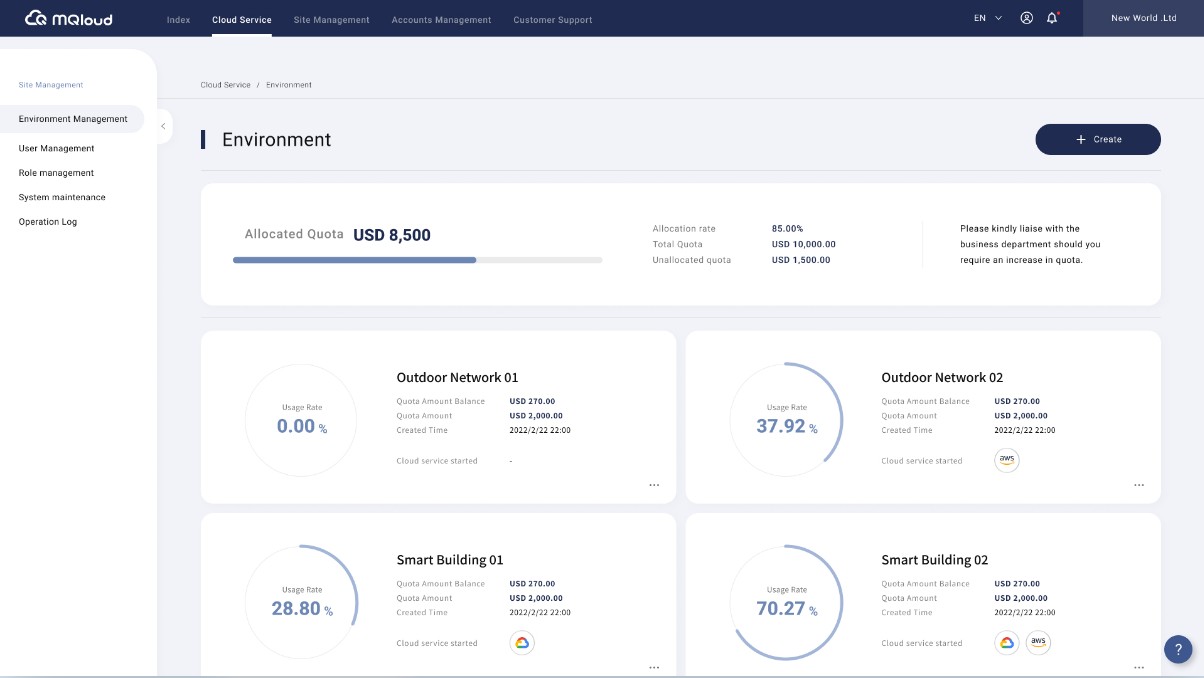This screenshot has width=1204, height=678.
Task: Click the Create button
Action: 1097,140
